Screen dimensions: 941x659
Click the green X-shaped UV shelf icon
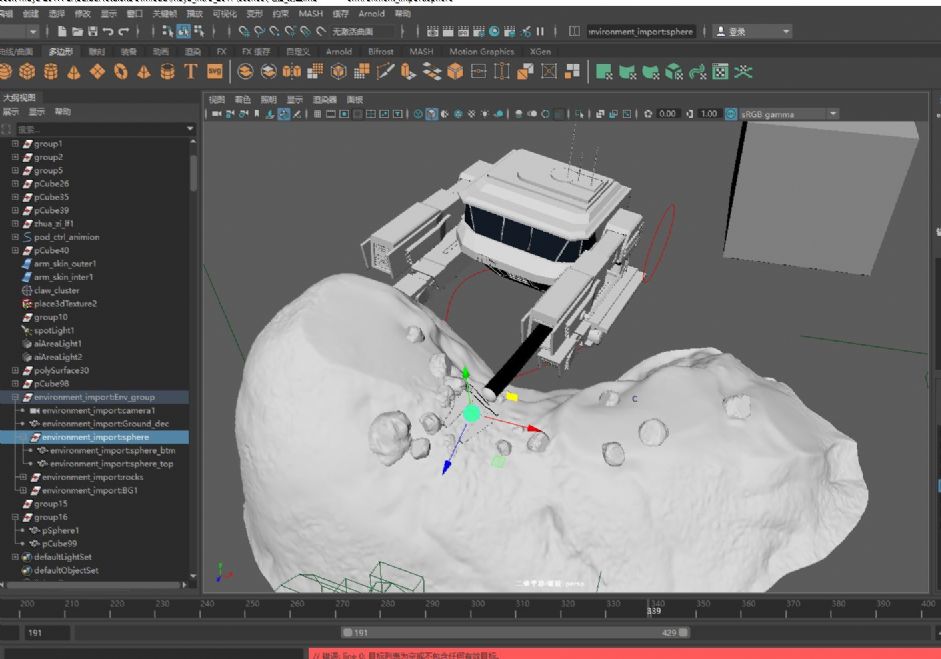(x=743, y=72)
